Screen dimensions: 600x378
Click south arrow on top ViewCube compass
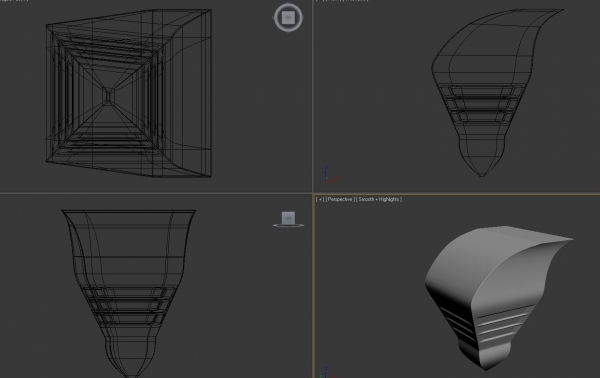[288, 31]
